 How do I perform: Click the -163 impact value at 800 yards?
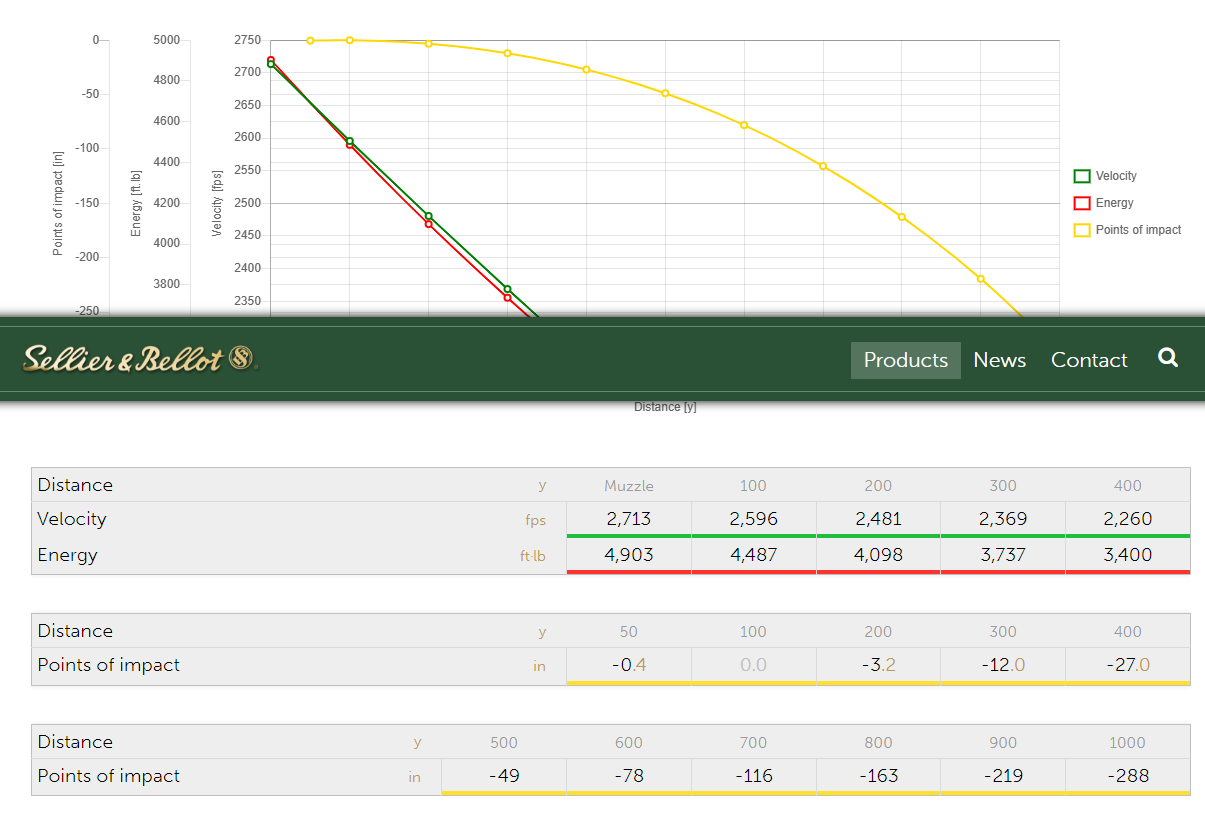(x=878, y=776)
